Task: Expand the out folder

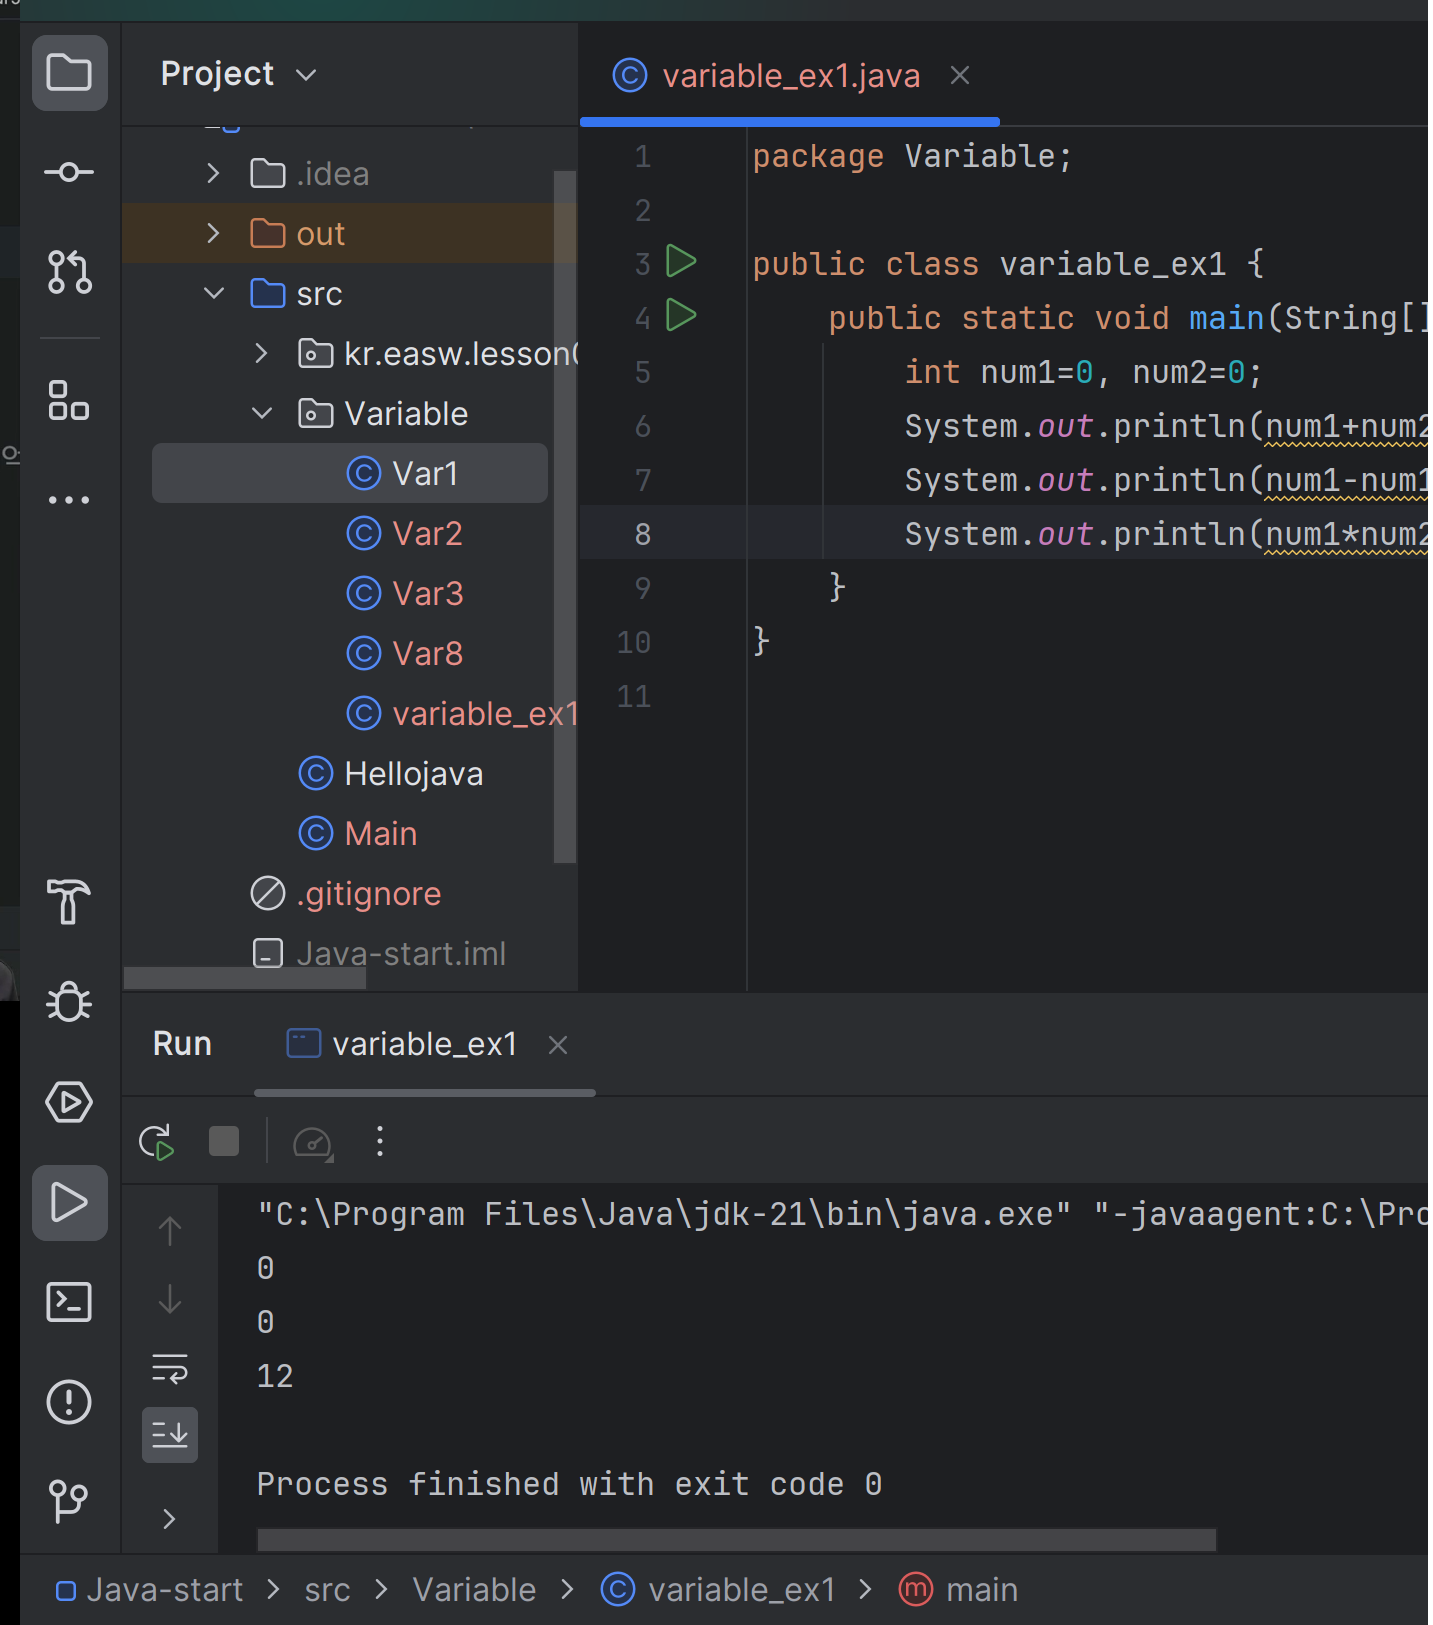Action: 213,233
